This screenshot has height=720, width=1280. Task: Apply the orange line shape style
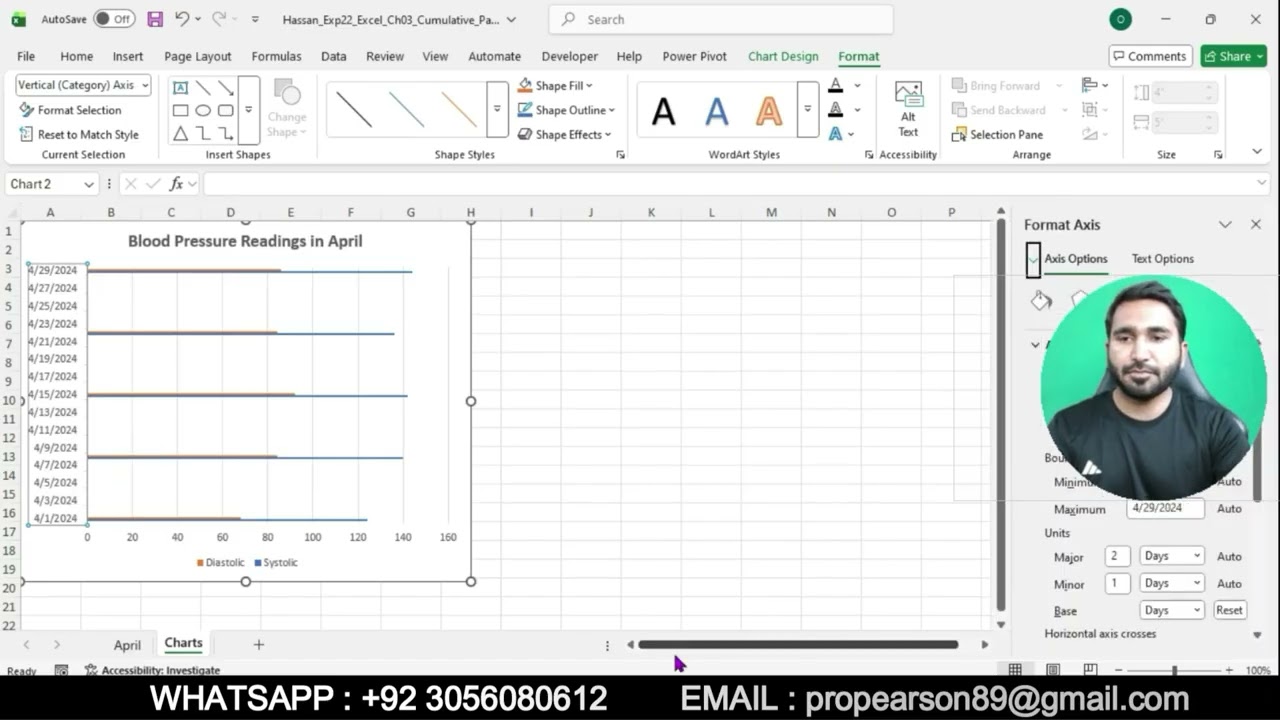tap(459, 109)
